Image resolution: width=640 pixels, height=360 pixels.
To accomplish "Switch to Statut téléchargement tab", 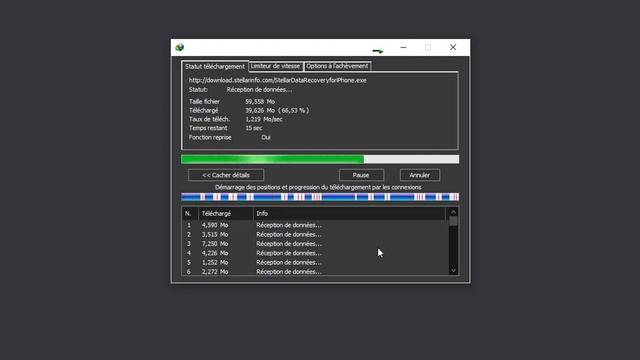I will click(215, 67).
